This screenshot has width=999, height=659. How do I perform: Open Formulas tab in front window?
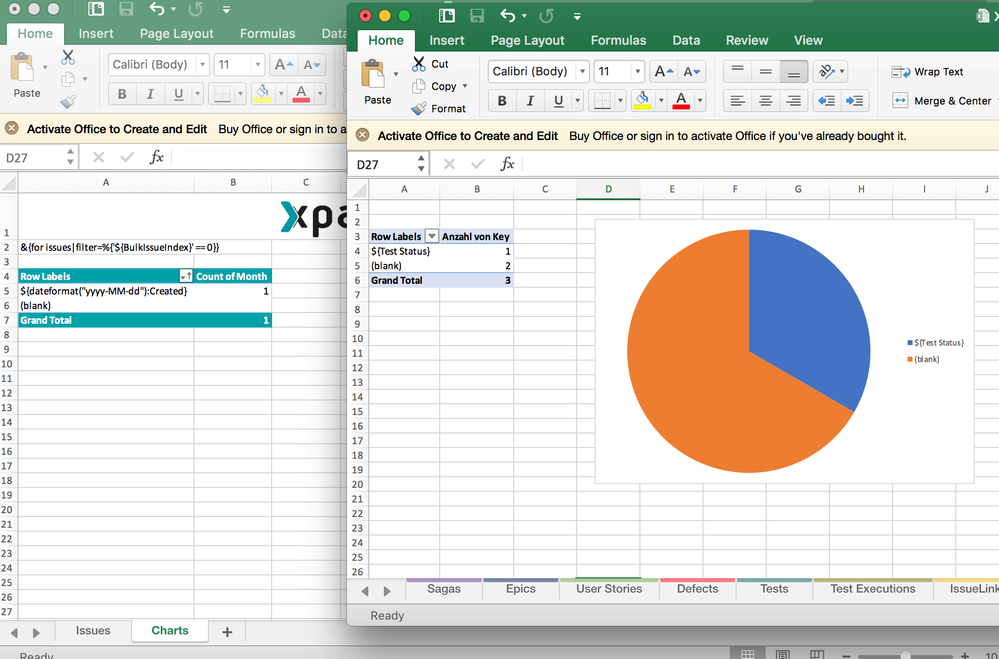coord(618,40)
